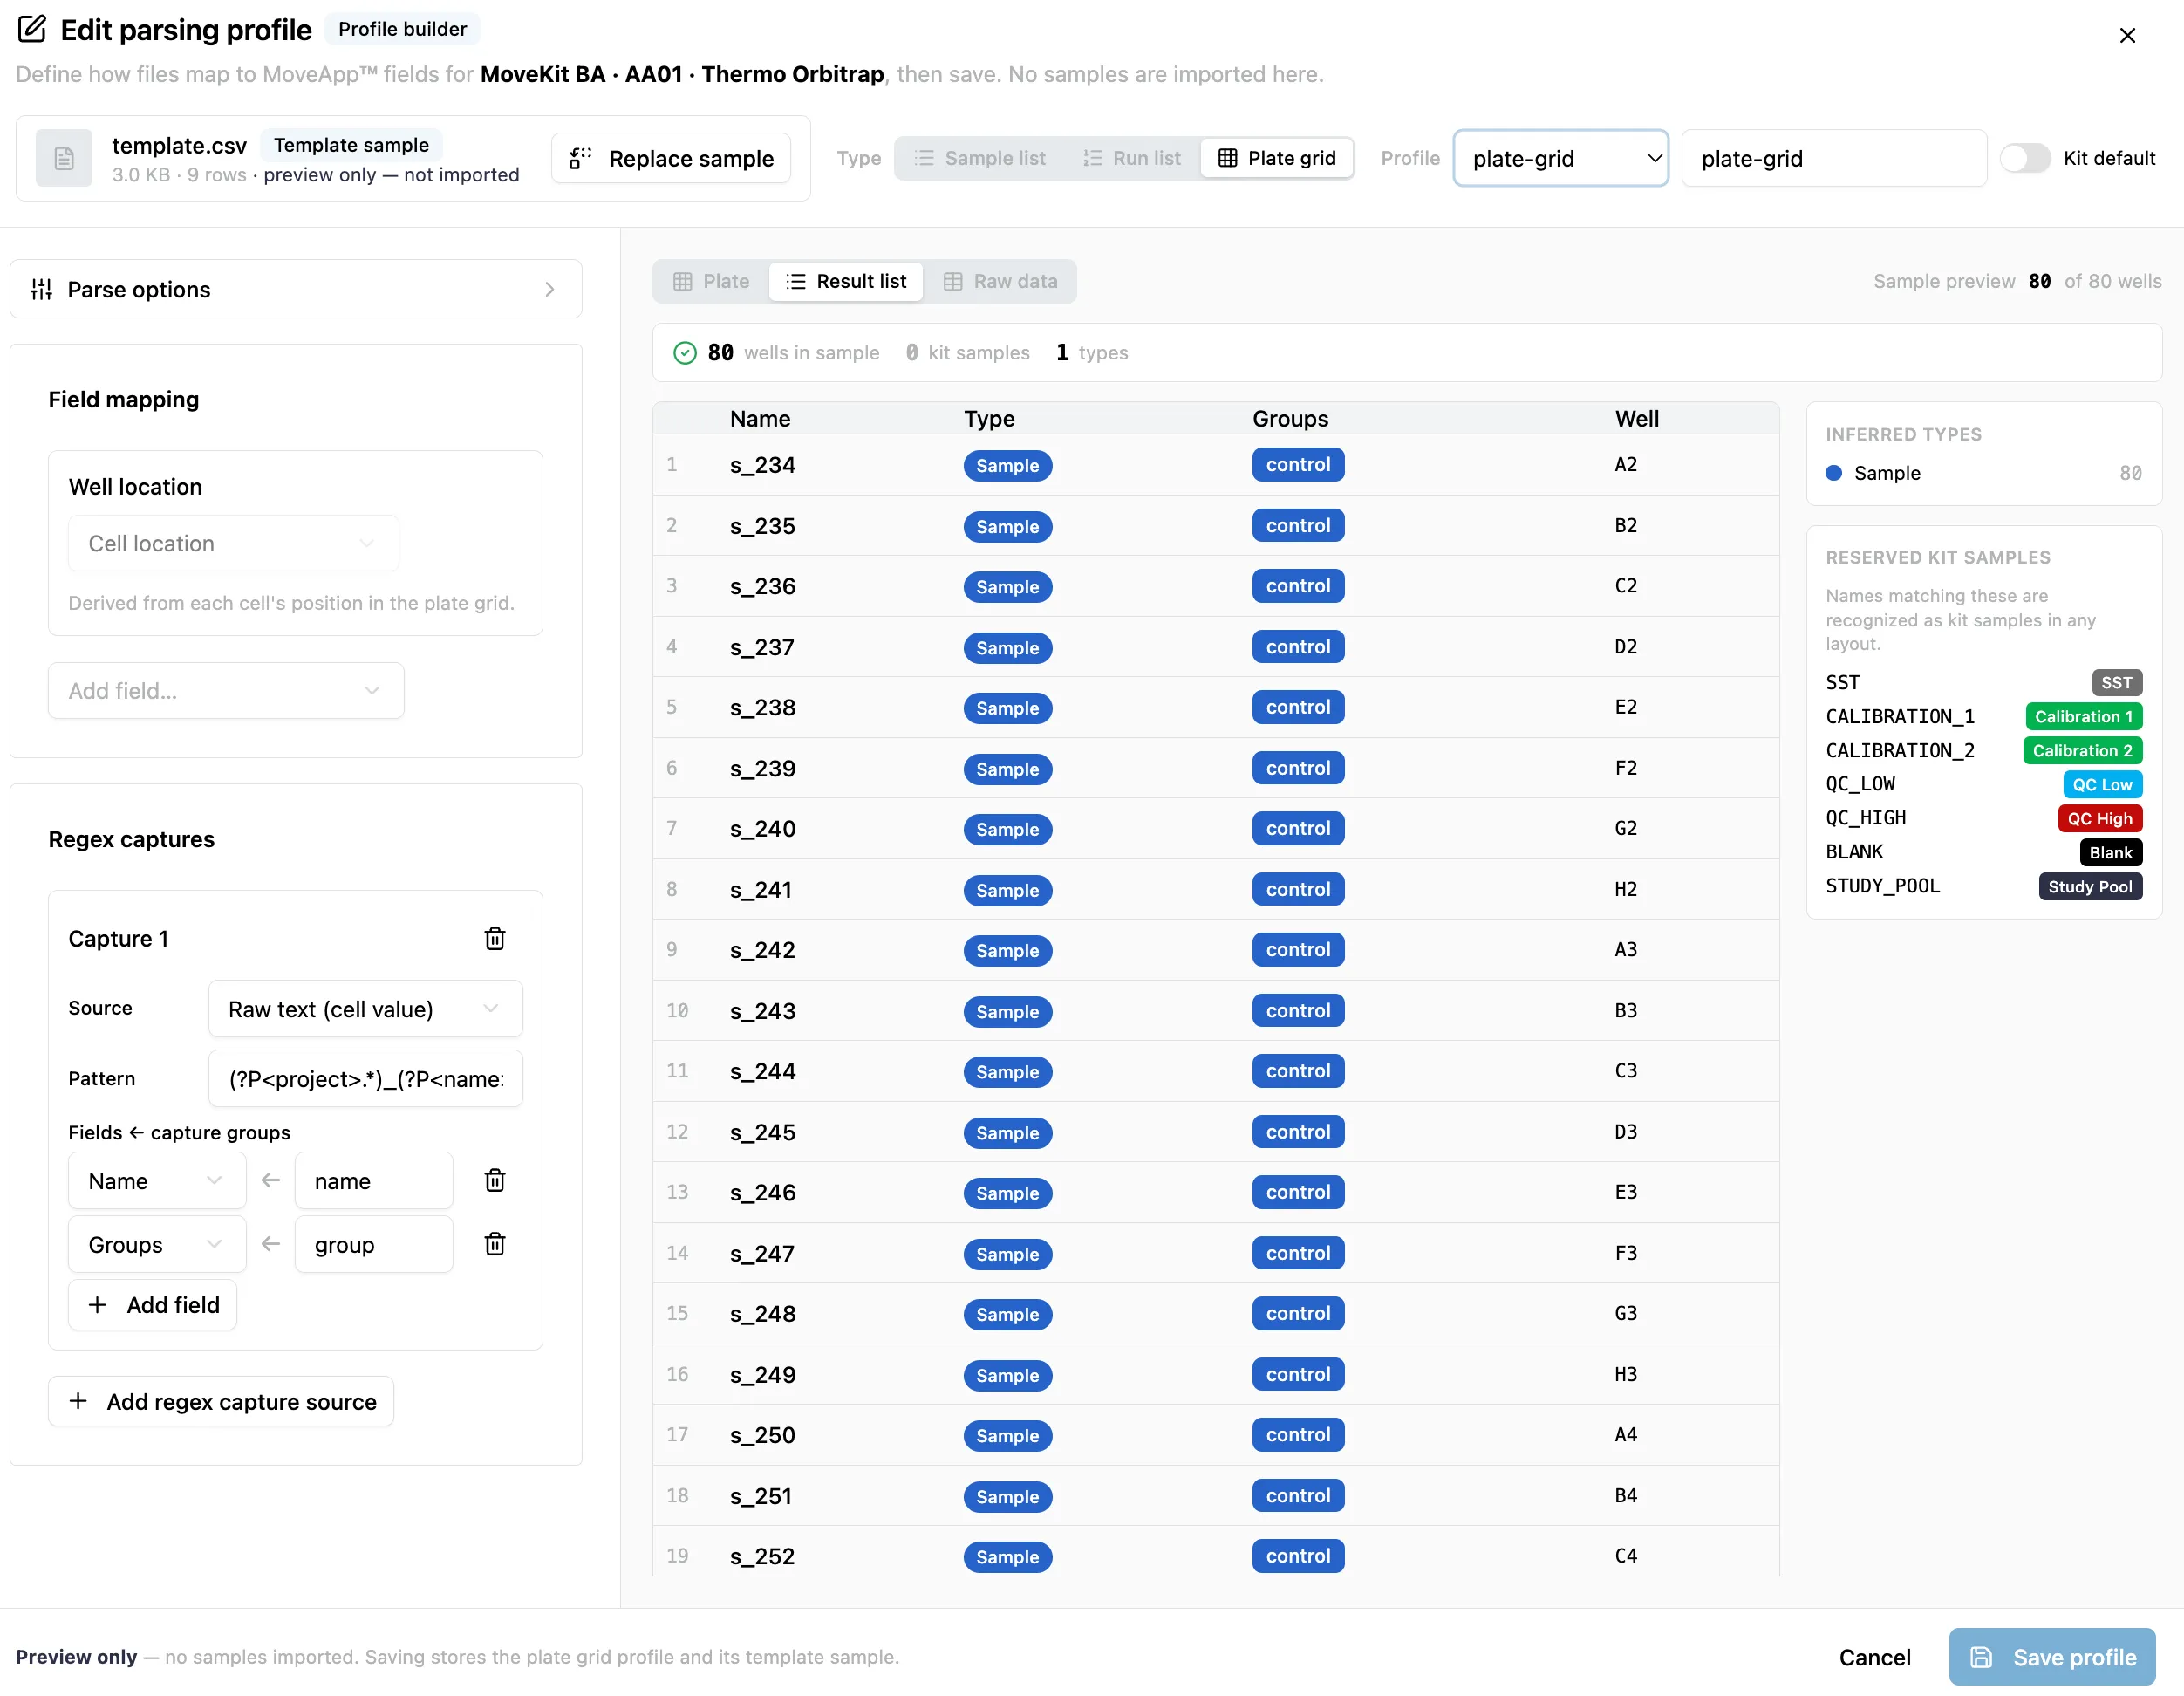Image resolution: width=2184 pixels, height=1696 pixels.
Task: Toggle the Kit default switch
Action: coord(2025,158)
